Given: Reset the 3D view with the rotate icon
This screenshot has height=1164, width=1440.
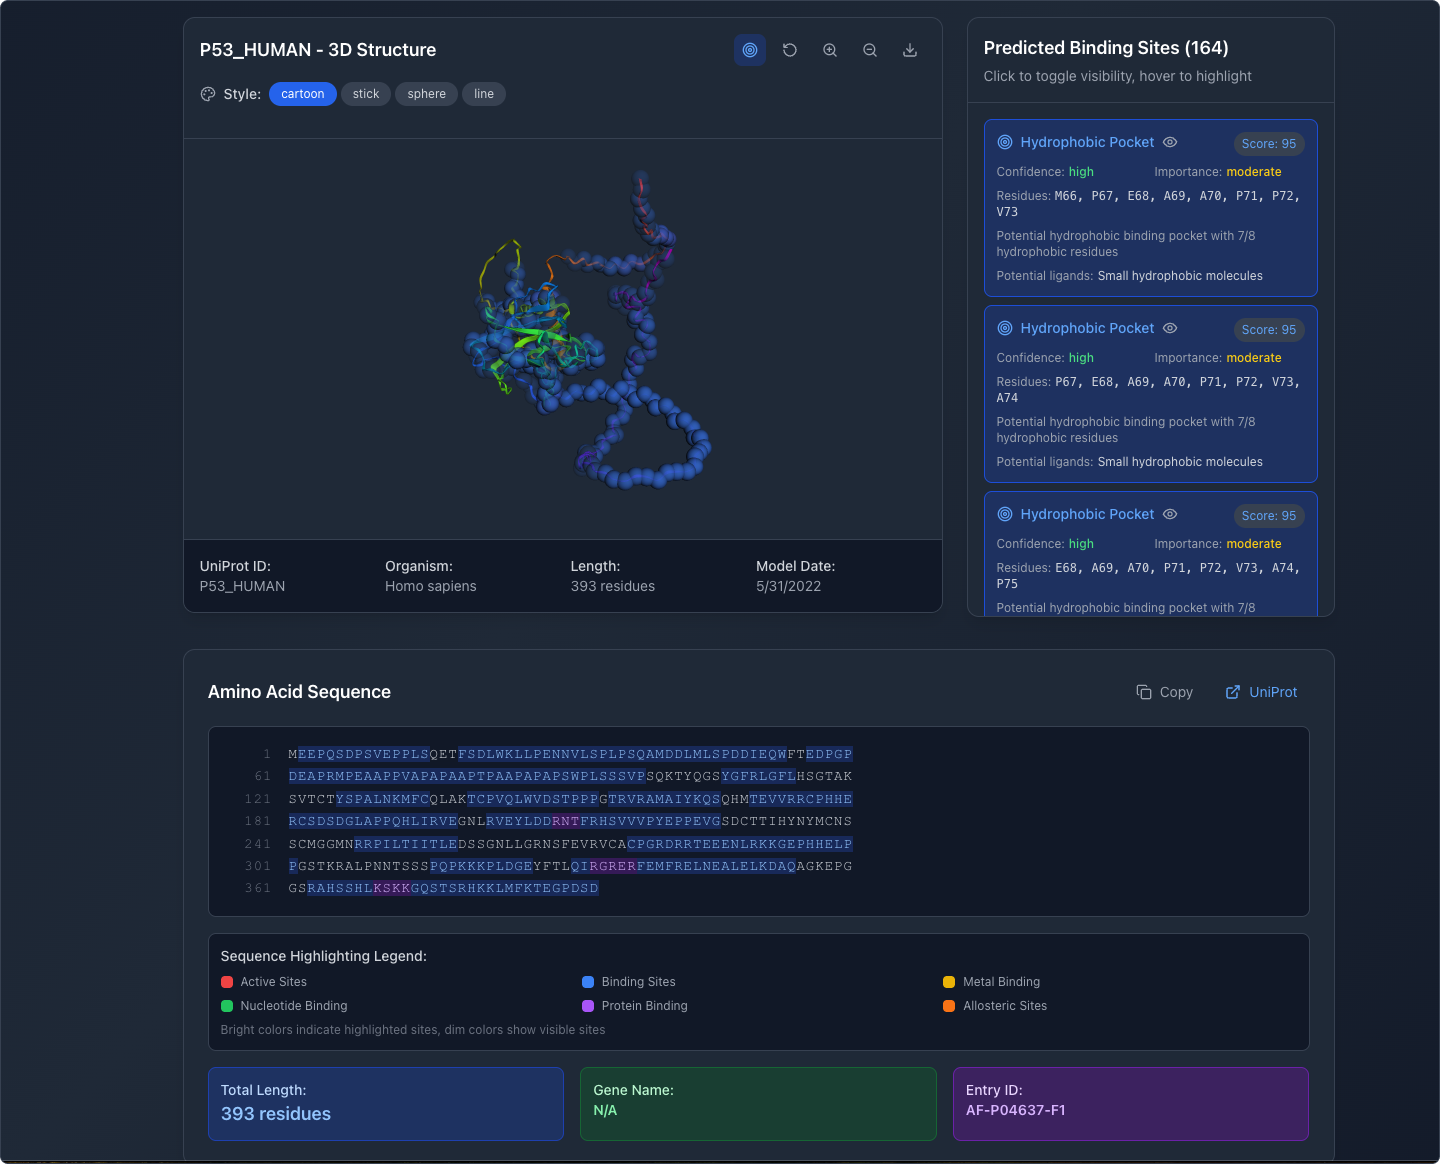Looking at the screenshot, I should [x=790, y=50].
